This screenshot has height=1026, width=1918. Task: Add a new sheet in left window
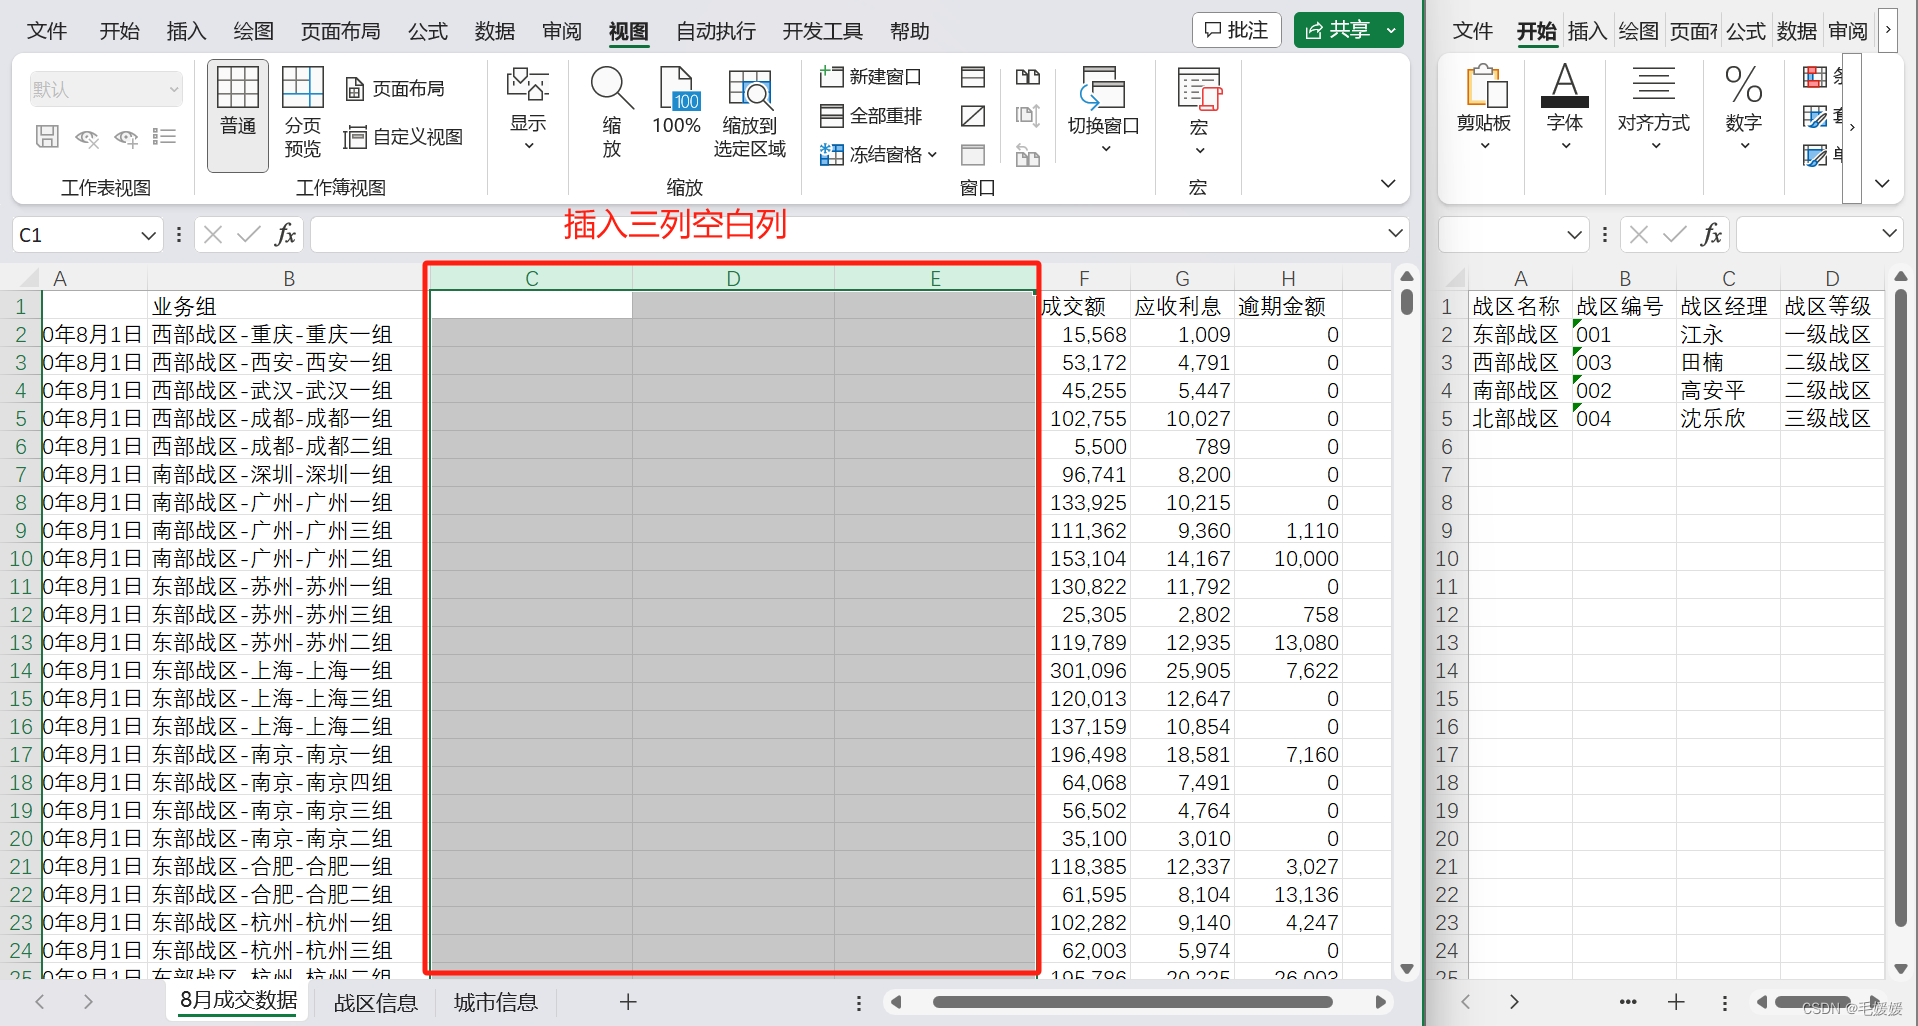click(x=628, y=1002)
